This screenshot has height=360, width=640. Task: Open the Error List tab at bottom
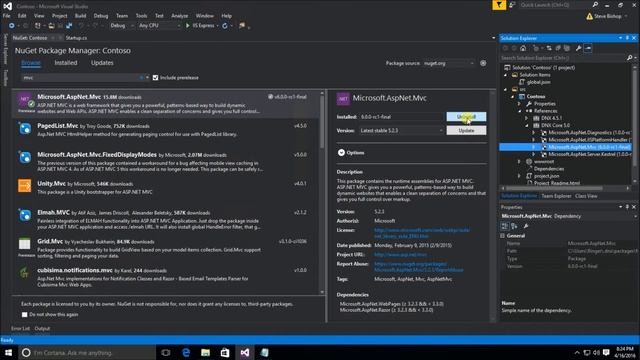[x=20, y=329]
